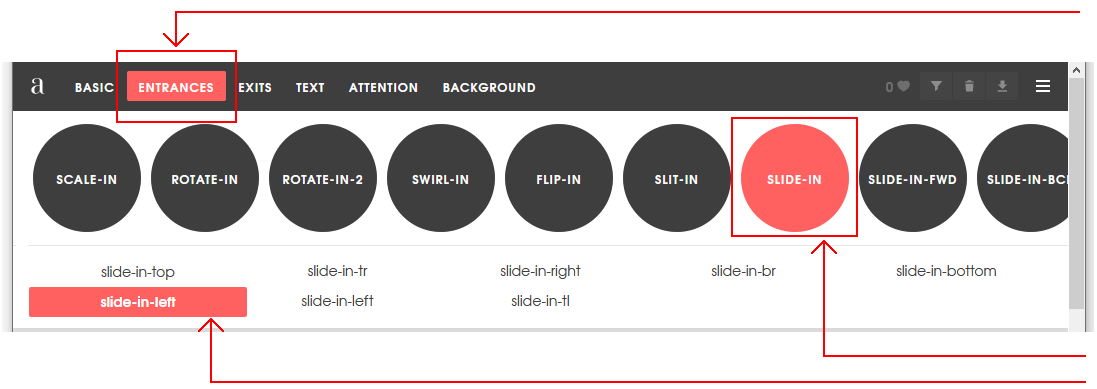Pick the FLIP-IN animation circle

click(559, 178)
